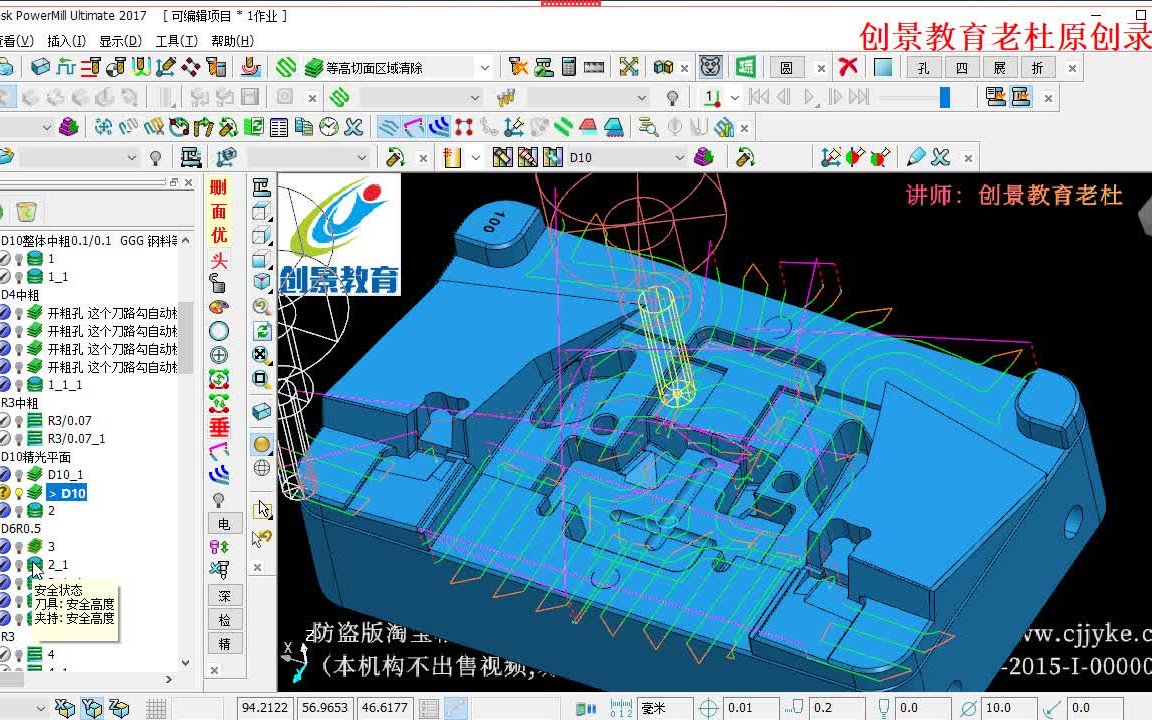Toggle light bulb beside toolpath 3

19,547
